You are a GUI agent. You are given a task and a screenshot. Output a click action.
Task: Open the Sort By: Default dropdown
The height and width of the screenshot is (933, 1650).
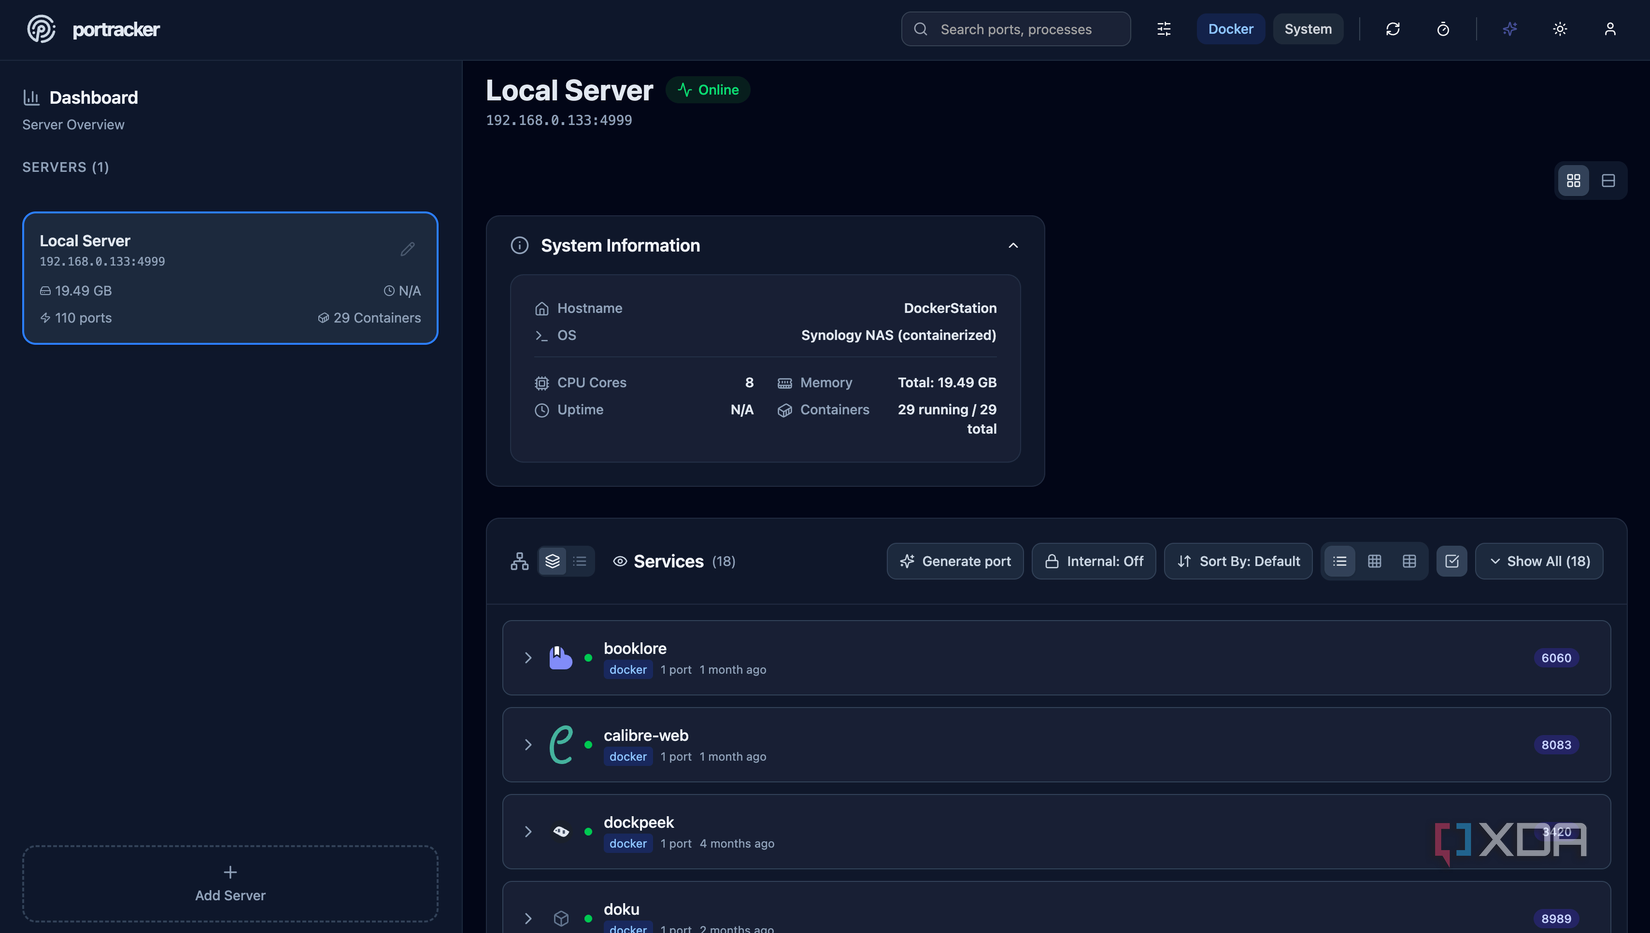tap(1238, 562)
